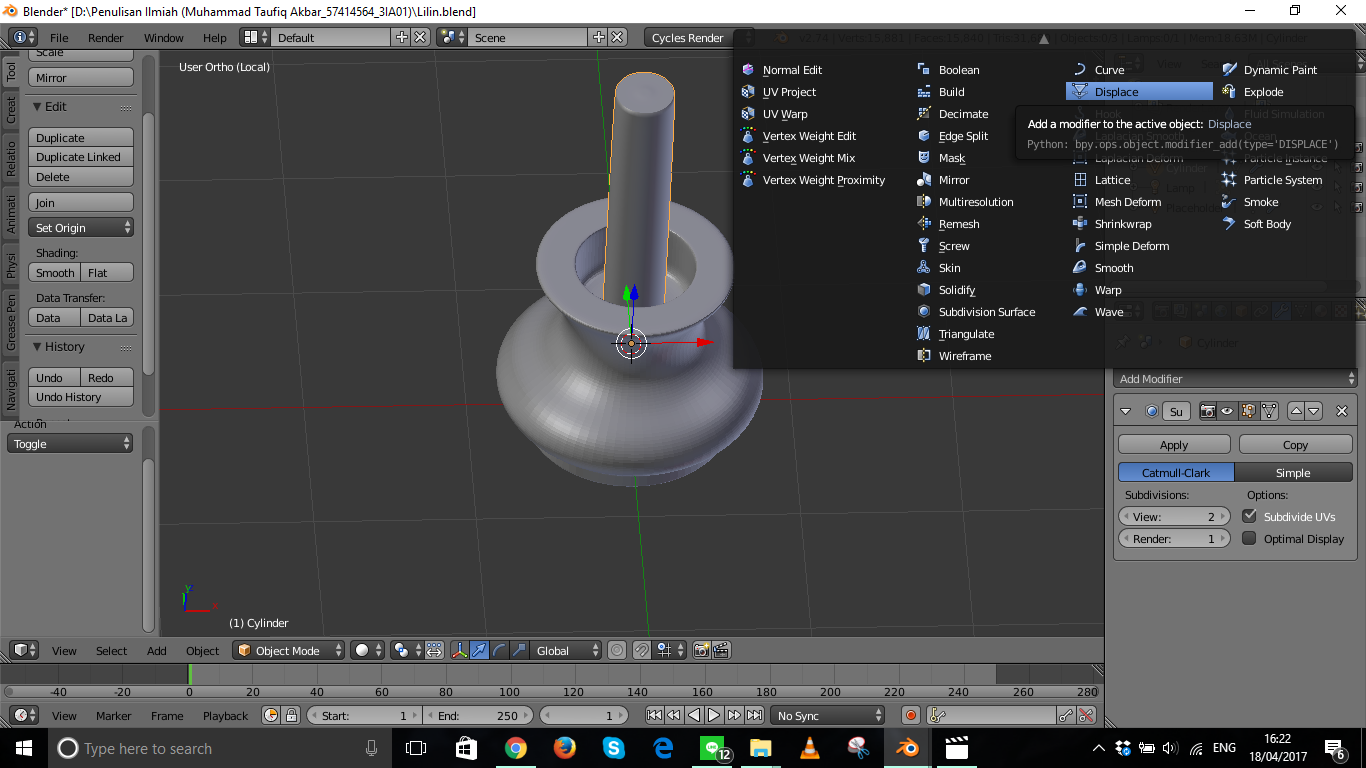This screenshot has width=1366, height=768.
Task: Open the Global transform orientation dropdown
Action: [x=566, y=650]
